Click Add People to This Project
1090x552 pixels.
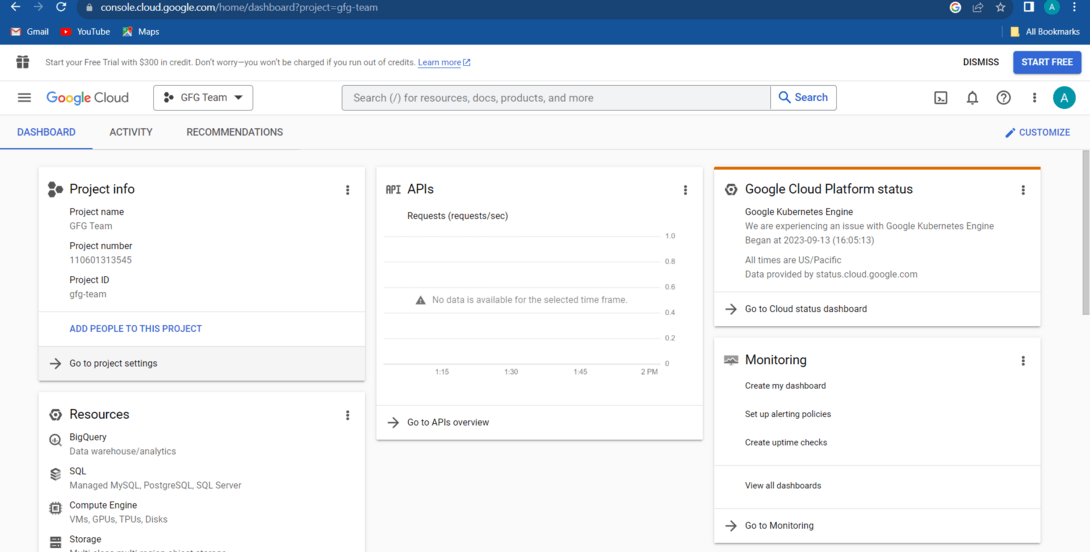[x=135, y=328]
